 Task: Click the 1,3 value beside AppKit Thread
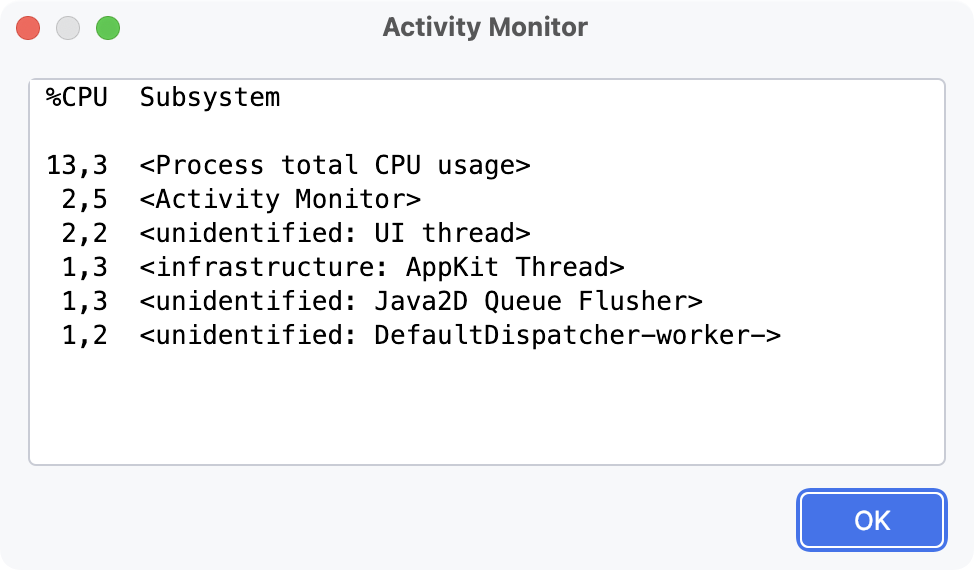click(85, 268)
